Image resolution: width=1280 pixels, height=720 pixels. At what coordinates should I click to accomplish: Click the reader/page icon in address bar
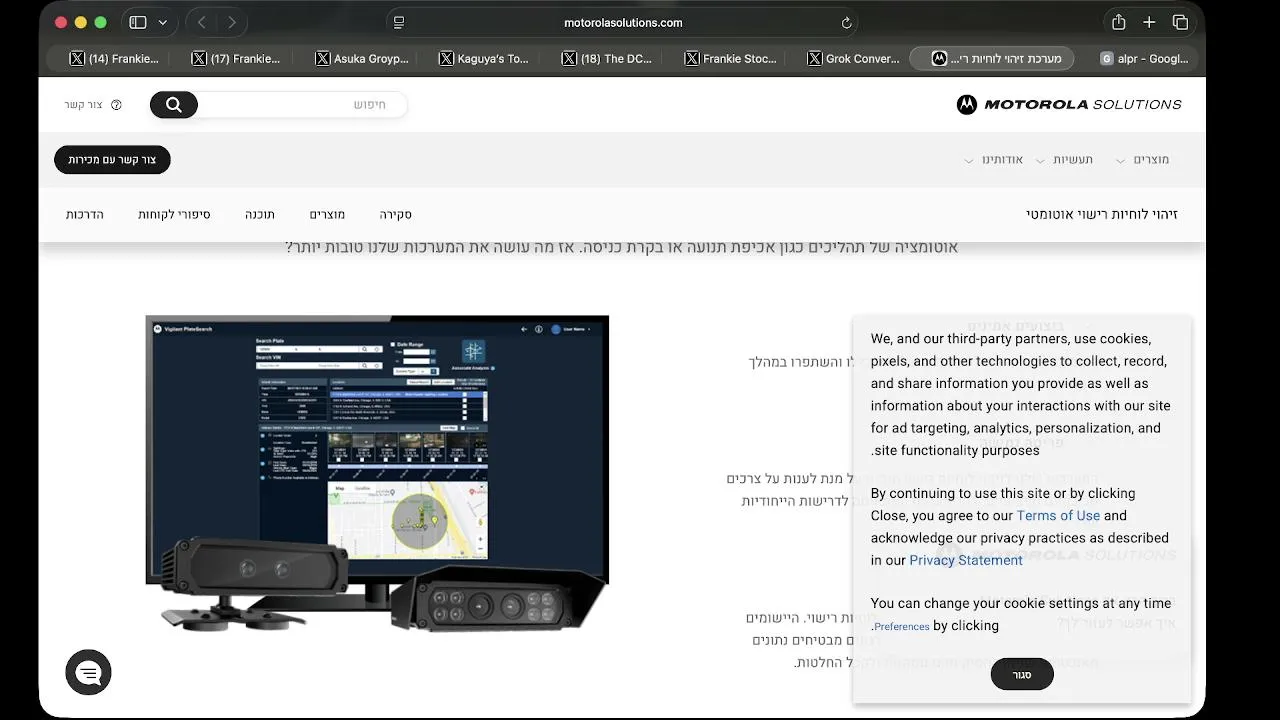pyautogui.click(x=399, y=22)
